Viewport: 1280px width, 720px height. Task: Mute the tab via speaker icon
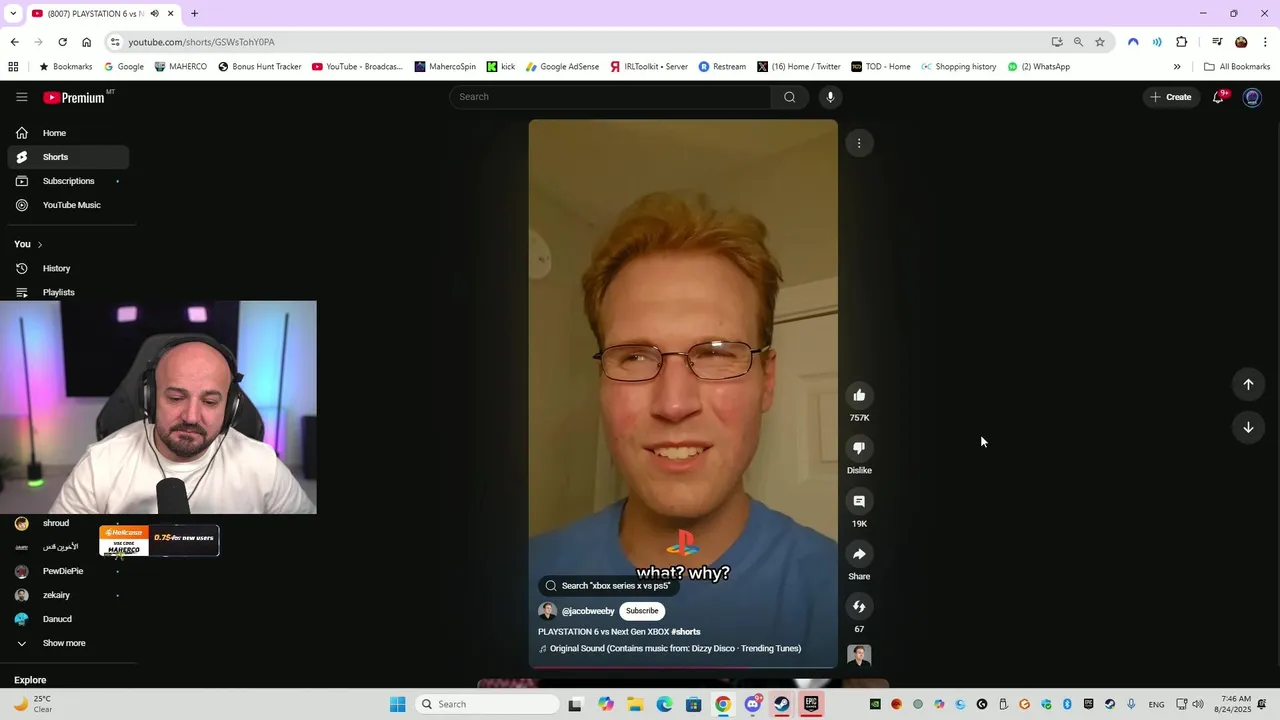[x=155, y=14]
